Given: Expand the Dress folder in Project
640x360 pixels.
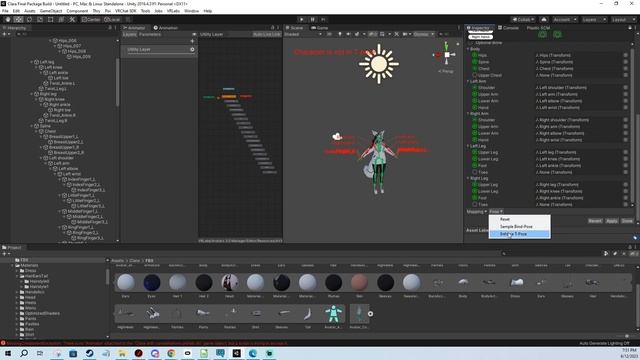Looking at the screenshot, I should click(x=18, y=271).
